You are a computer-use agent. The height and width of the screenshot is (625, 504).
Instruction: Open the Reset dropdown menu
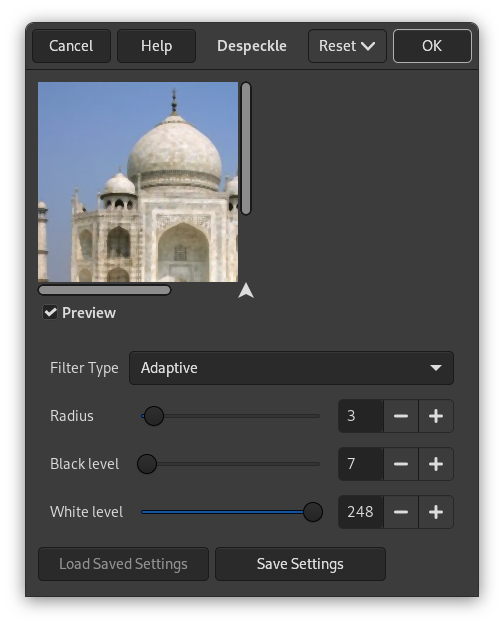click(x=347, y=46)
